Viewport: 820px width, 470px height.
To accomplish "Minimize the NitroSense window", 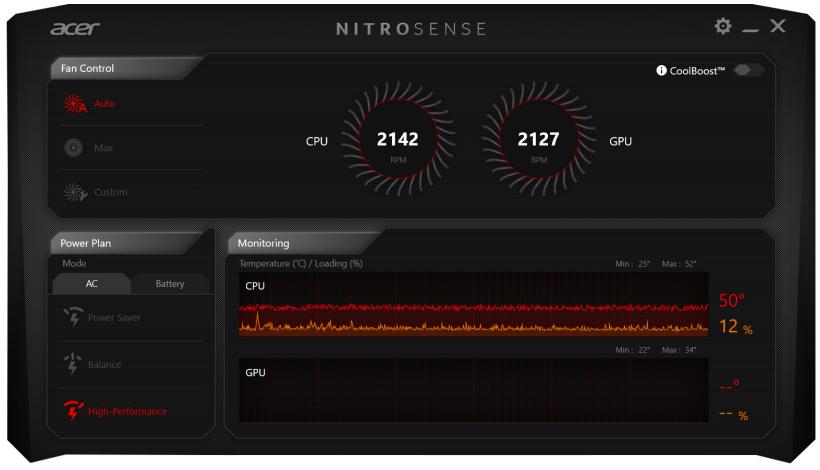I will click(750, 30).
